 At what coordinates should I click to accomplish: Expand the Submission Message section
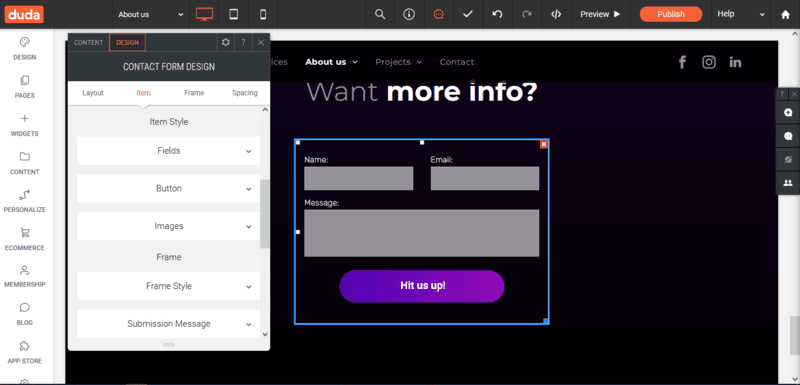coord(168,324)
